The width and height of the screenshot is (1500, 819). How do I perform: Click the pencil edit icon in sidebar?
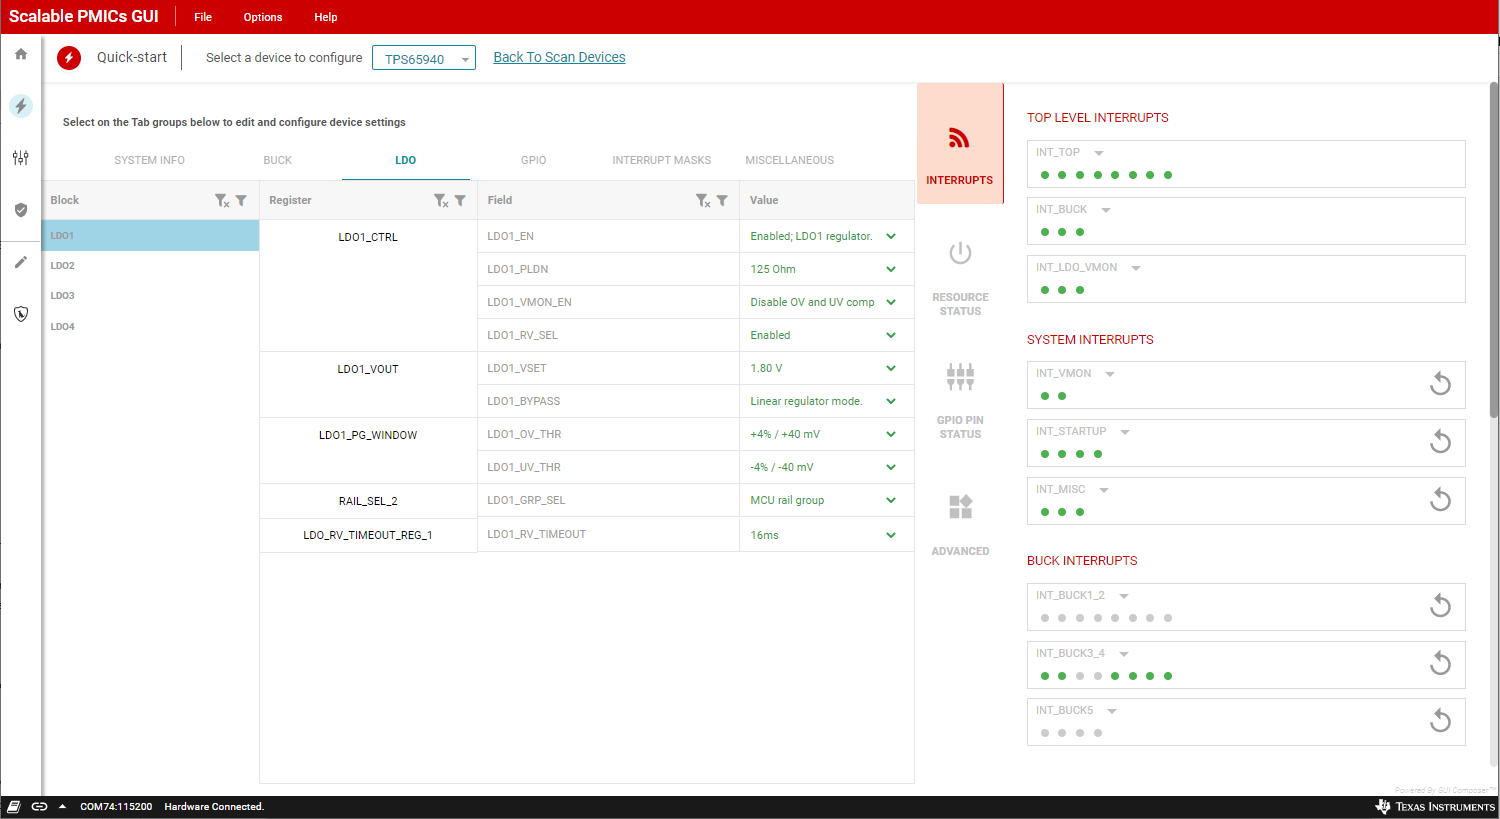pyautogui.click(x=21, y=262)
